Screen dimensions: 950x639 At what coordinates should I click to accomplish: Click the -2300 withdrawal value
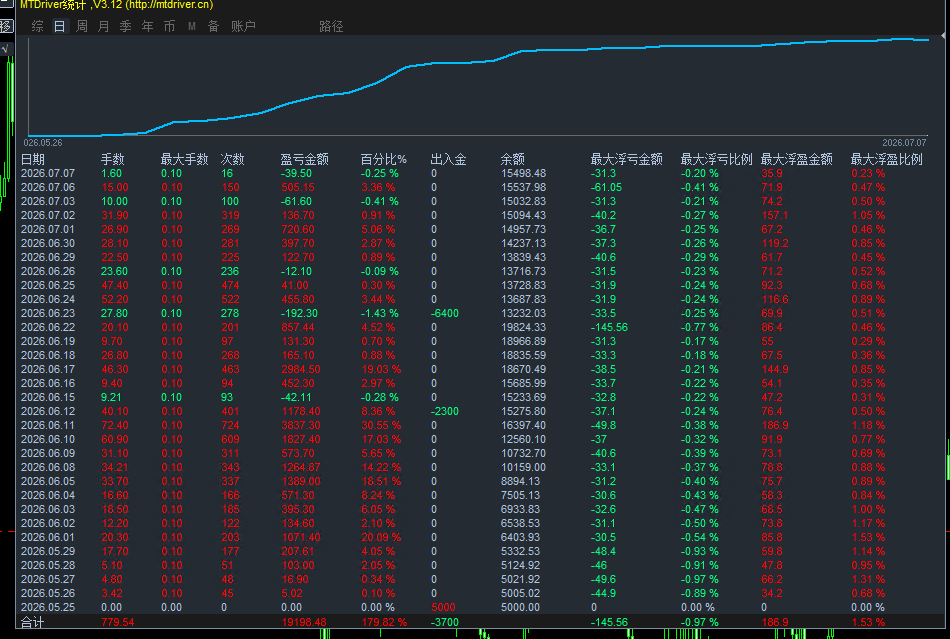445,411
